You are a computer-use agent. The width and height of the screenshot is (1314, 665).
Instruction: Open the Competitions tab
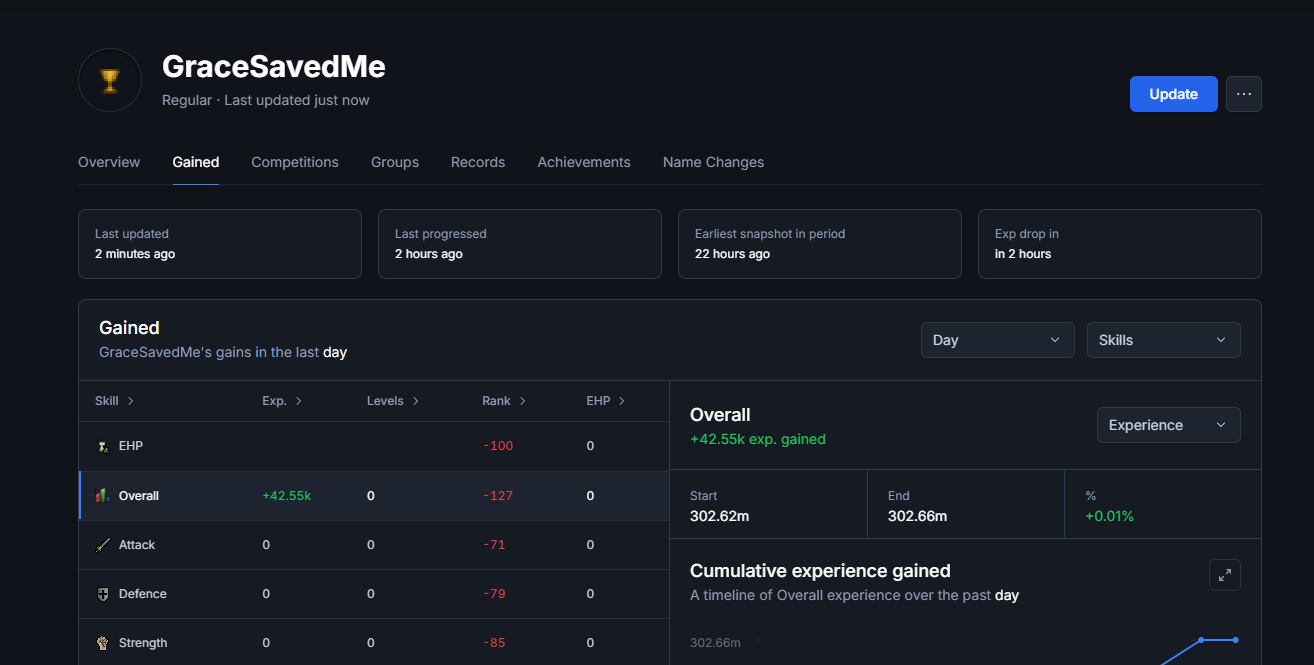click(295, 162)
